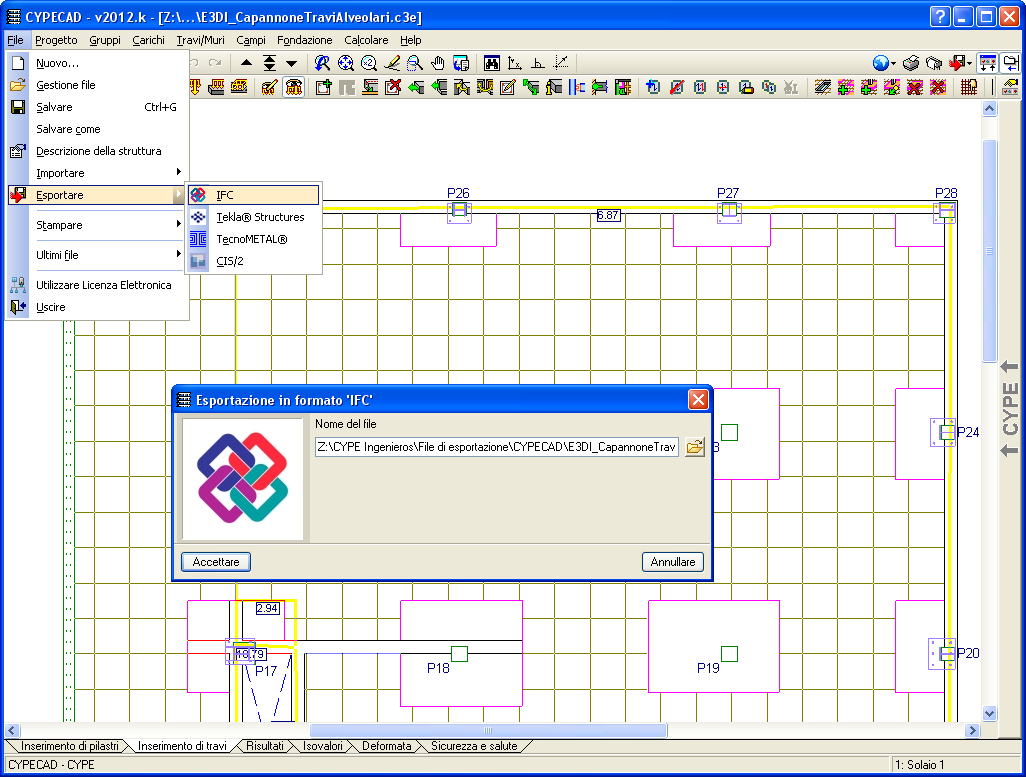The image size is (1026, 777).
Task: Toggle the highlighted loads toolbar button
Action: tap(294, 87)
